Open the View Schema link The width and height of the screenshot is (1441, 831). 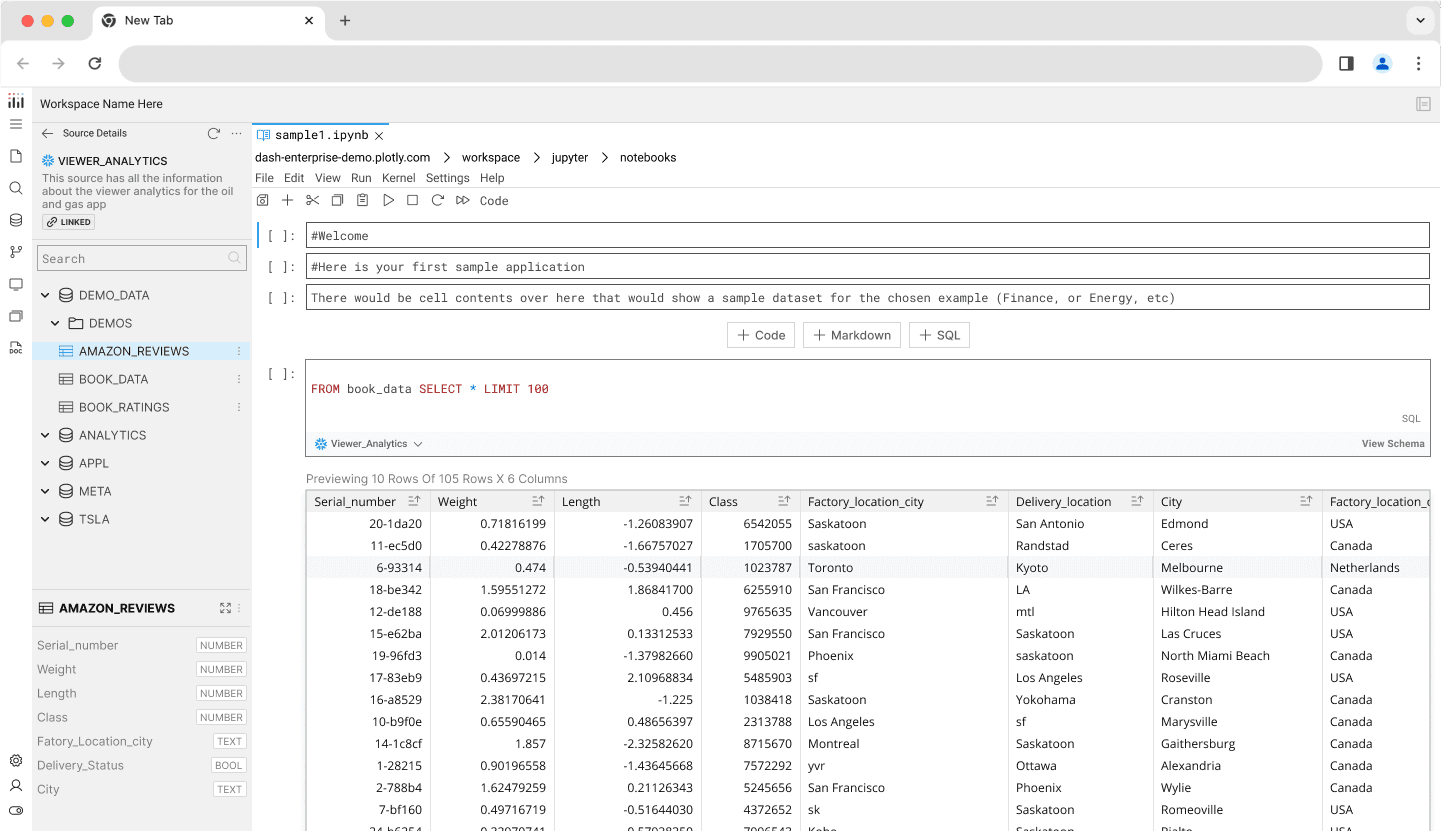(1393, 443)
